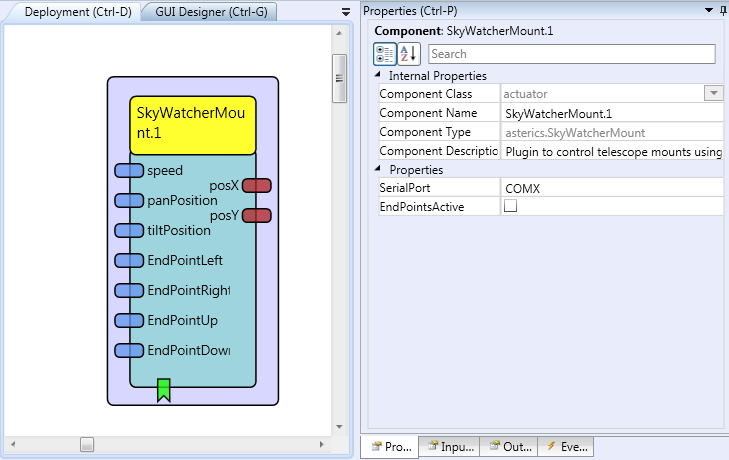Screen dimensions: 729x460
Task: Click the Component Name label
Action: [428, 113]
